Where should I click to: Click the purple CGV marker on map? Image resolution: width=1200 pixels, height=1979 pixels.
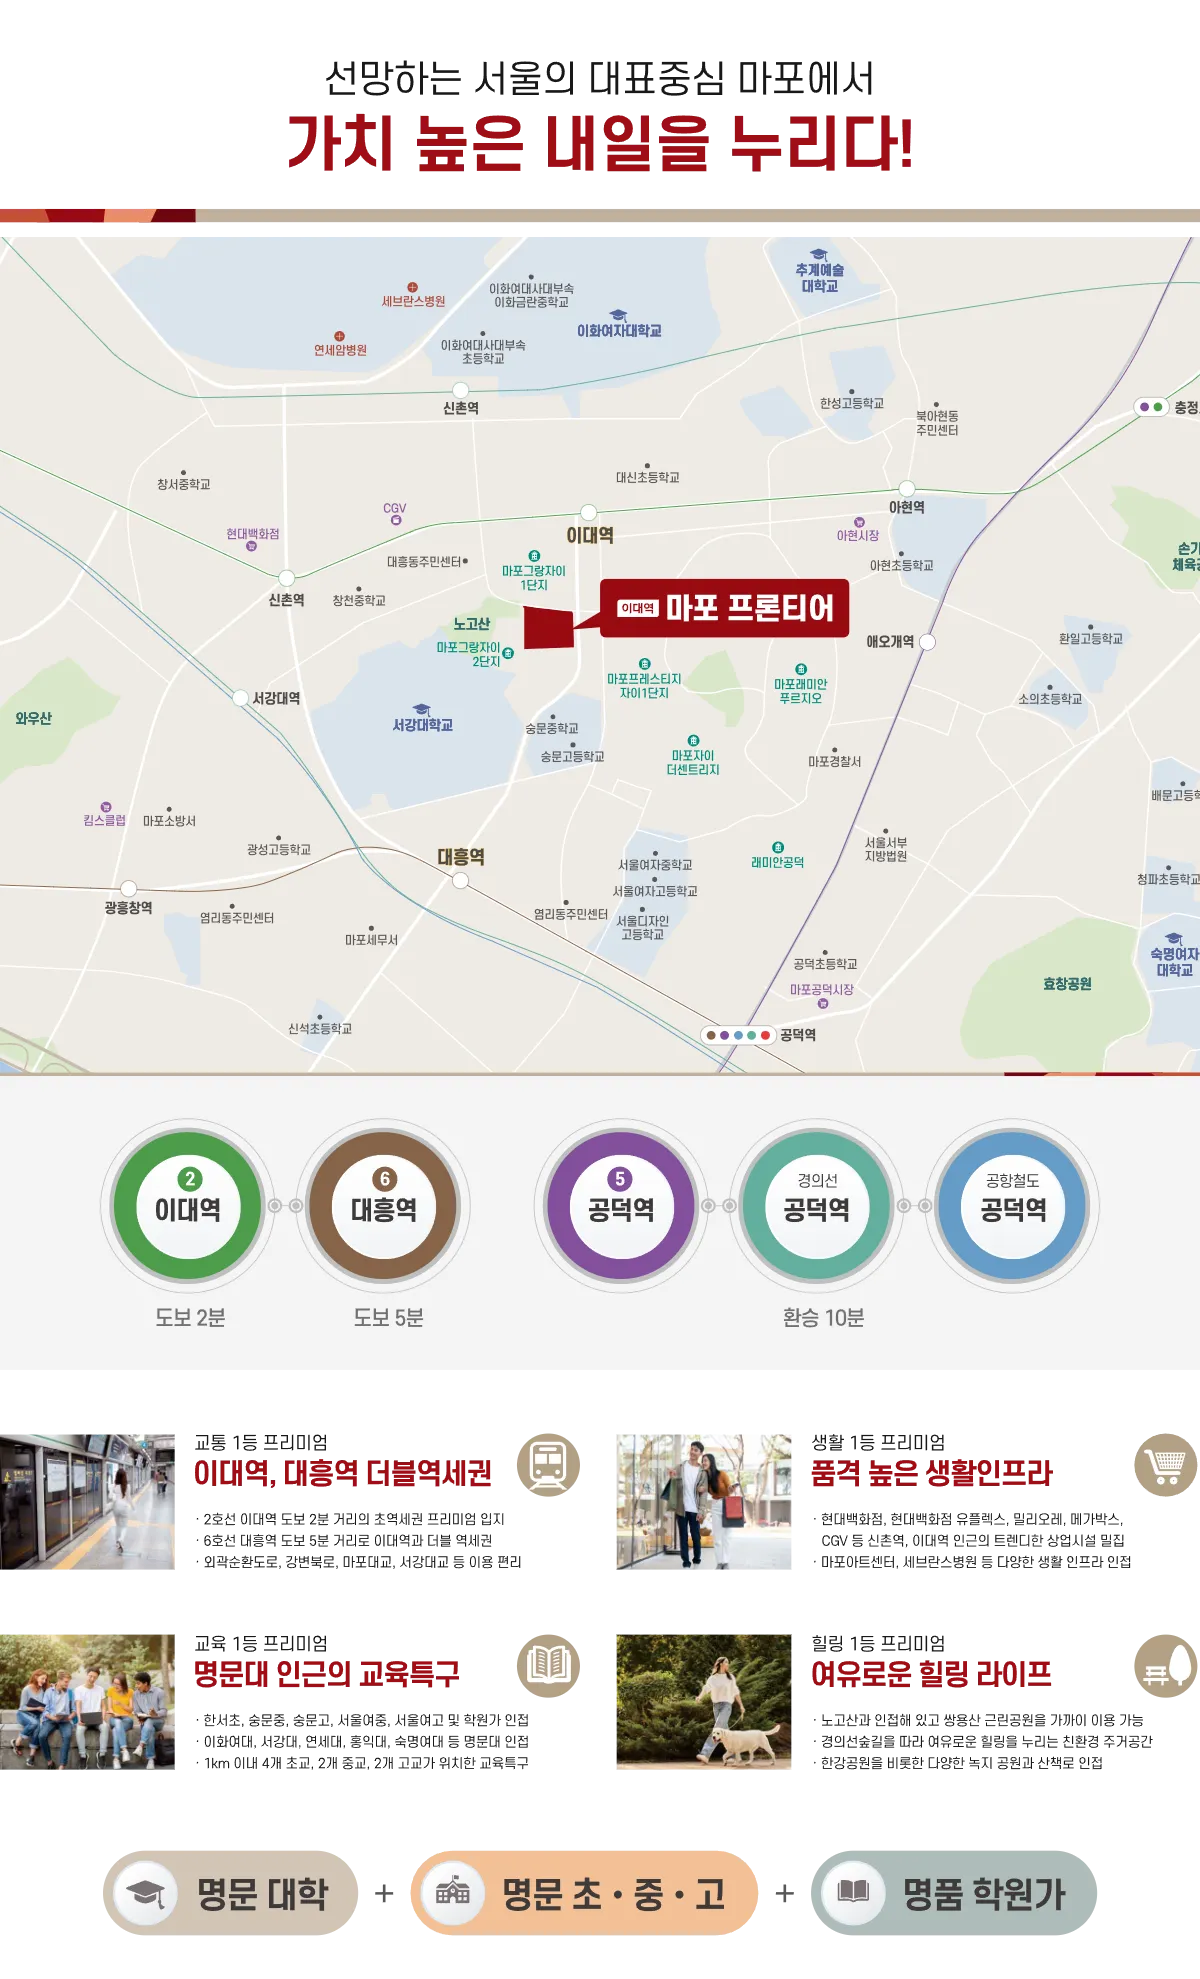[396, 520]
